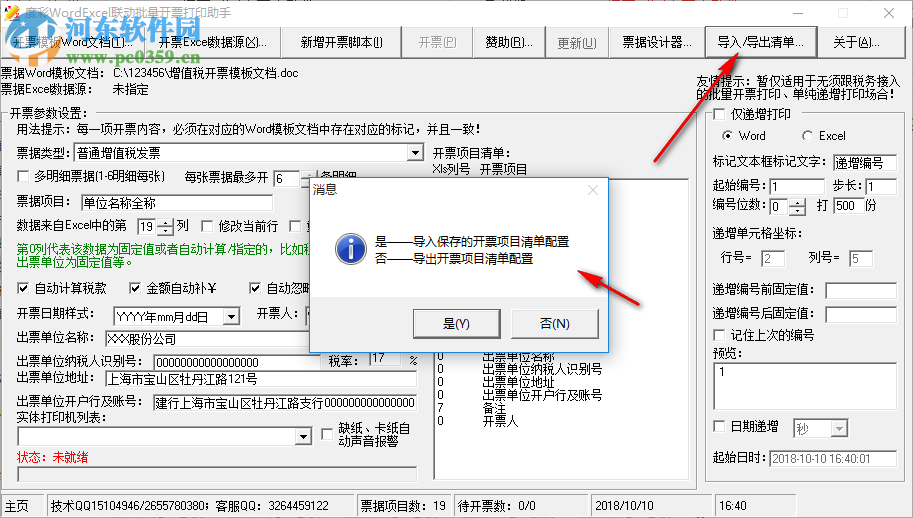Expand the 秒 unit dropdown
The width and height of the screenshot is (913, 518).
pos(838,429)
